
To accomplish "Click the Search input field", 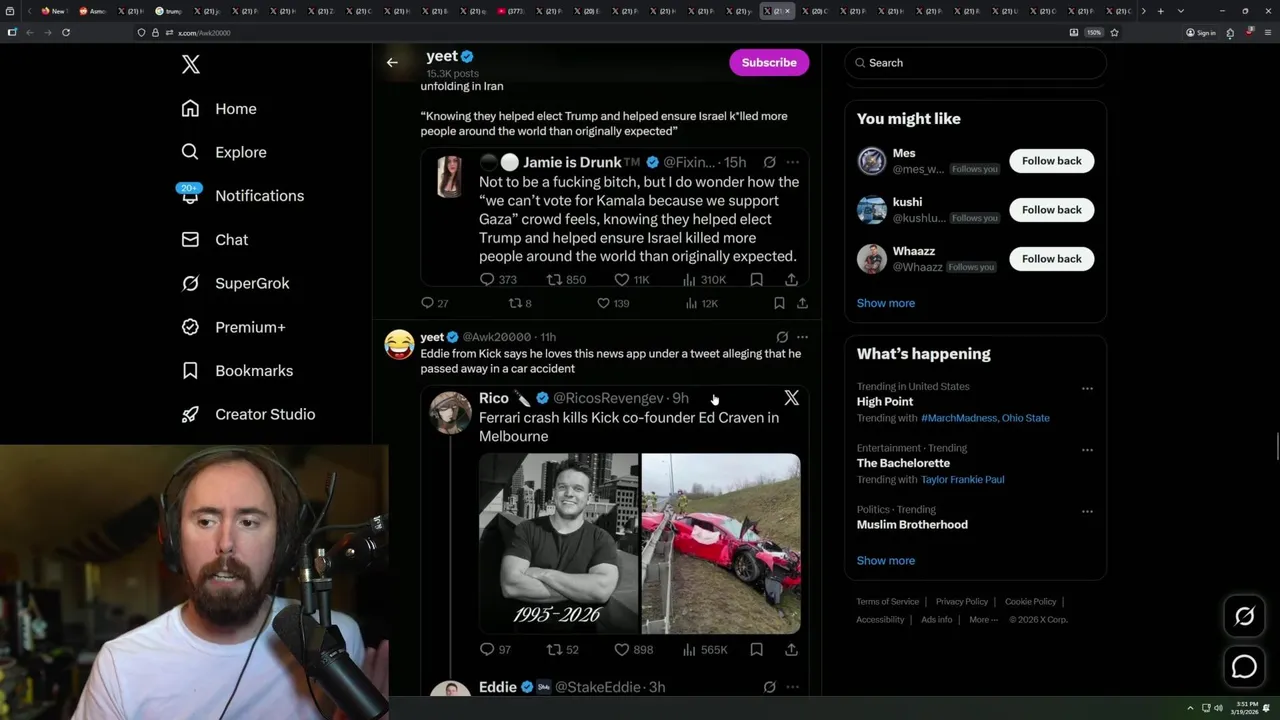I will 976,63.
